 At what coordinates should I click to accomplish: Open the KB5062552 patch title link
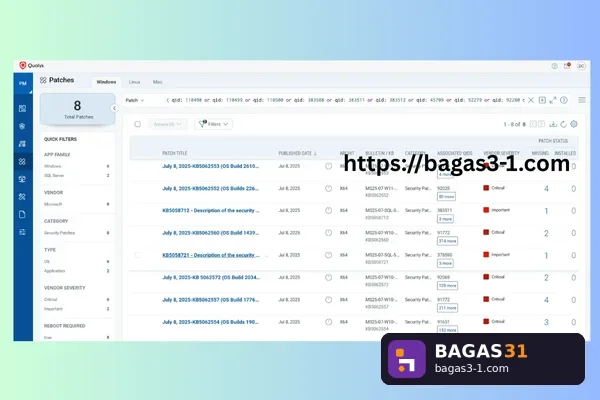[210, 188]
